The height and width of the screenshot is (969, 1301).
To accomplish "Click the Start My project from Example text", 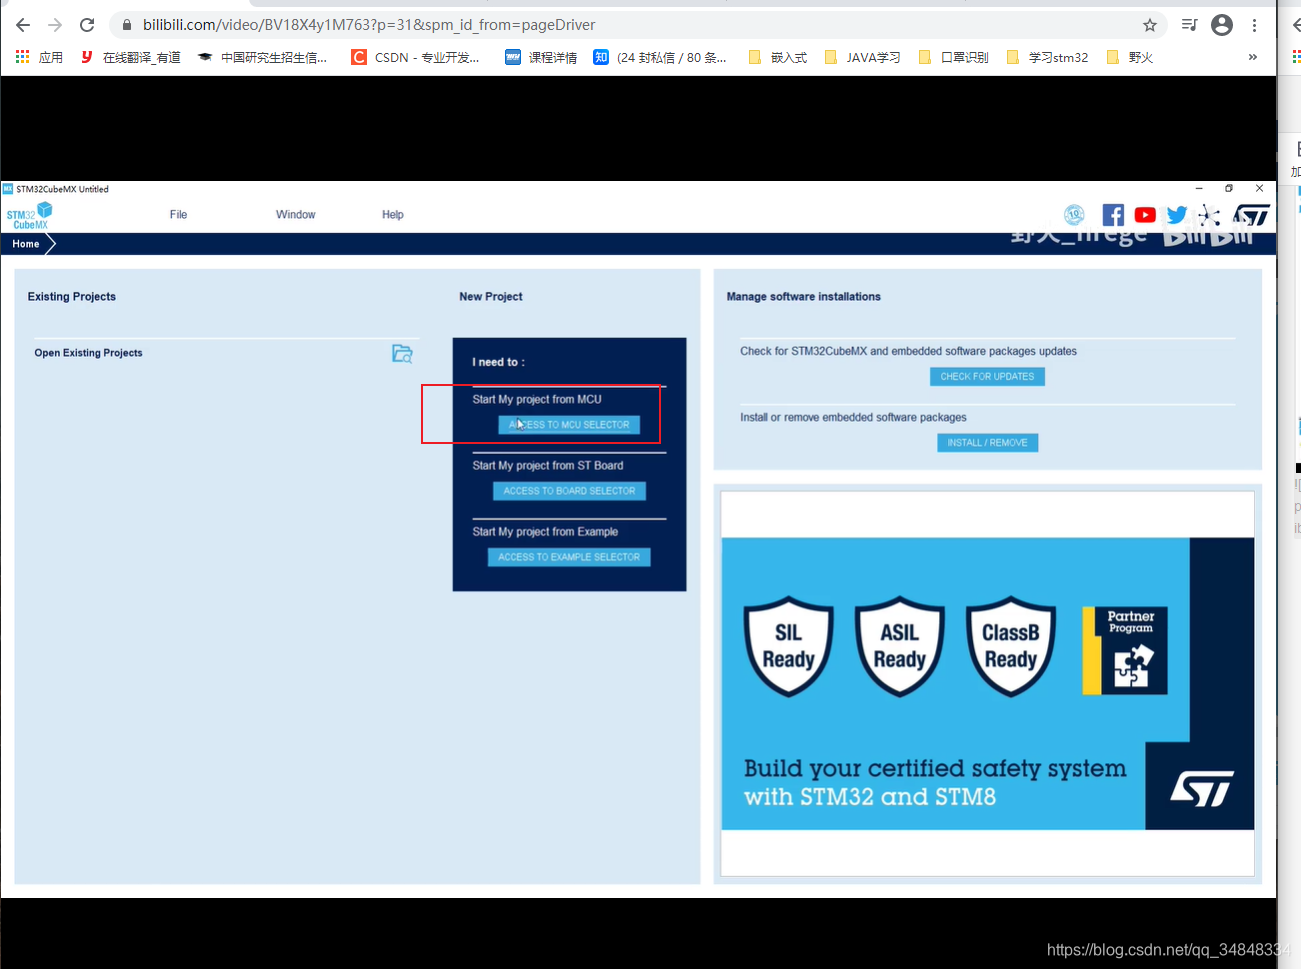I will click(x=545, y=531).
